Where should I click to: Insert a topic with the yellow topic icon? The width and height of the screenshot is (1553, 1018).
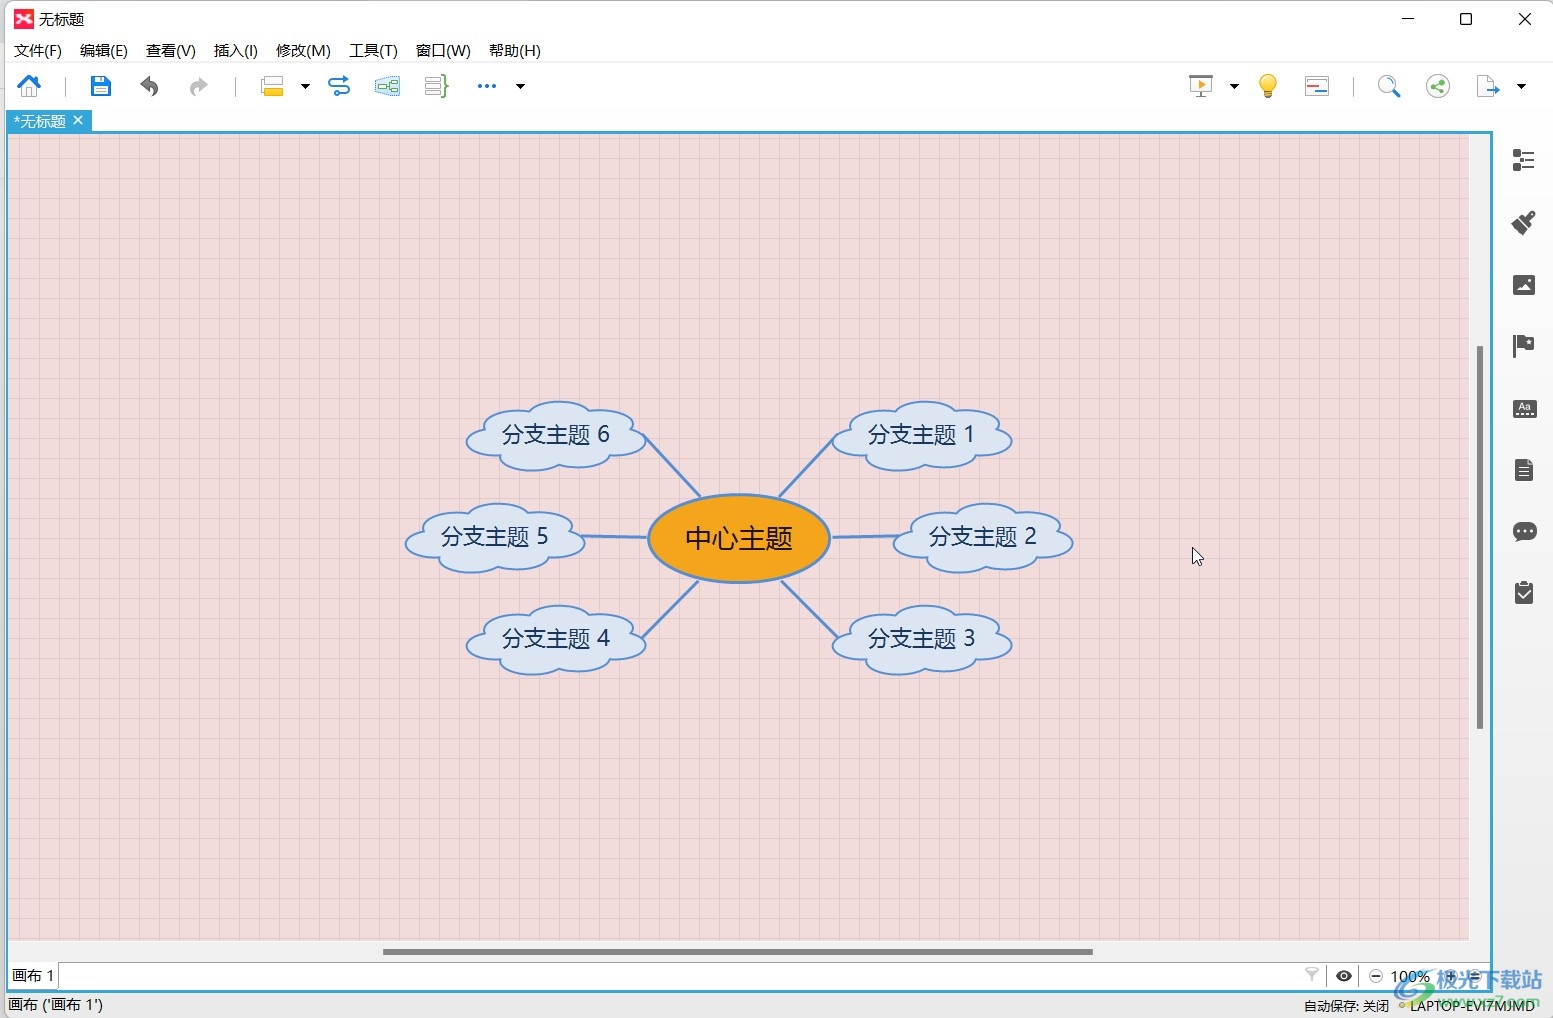tap(272, 86)
